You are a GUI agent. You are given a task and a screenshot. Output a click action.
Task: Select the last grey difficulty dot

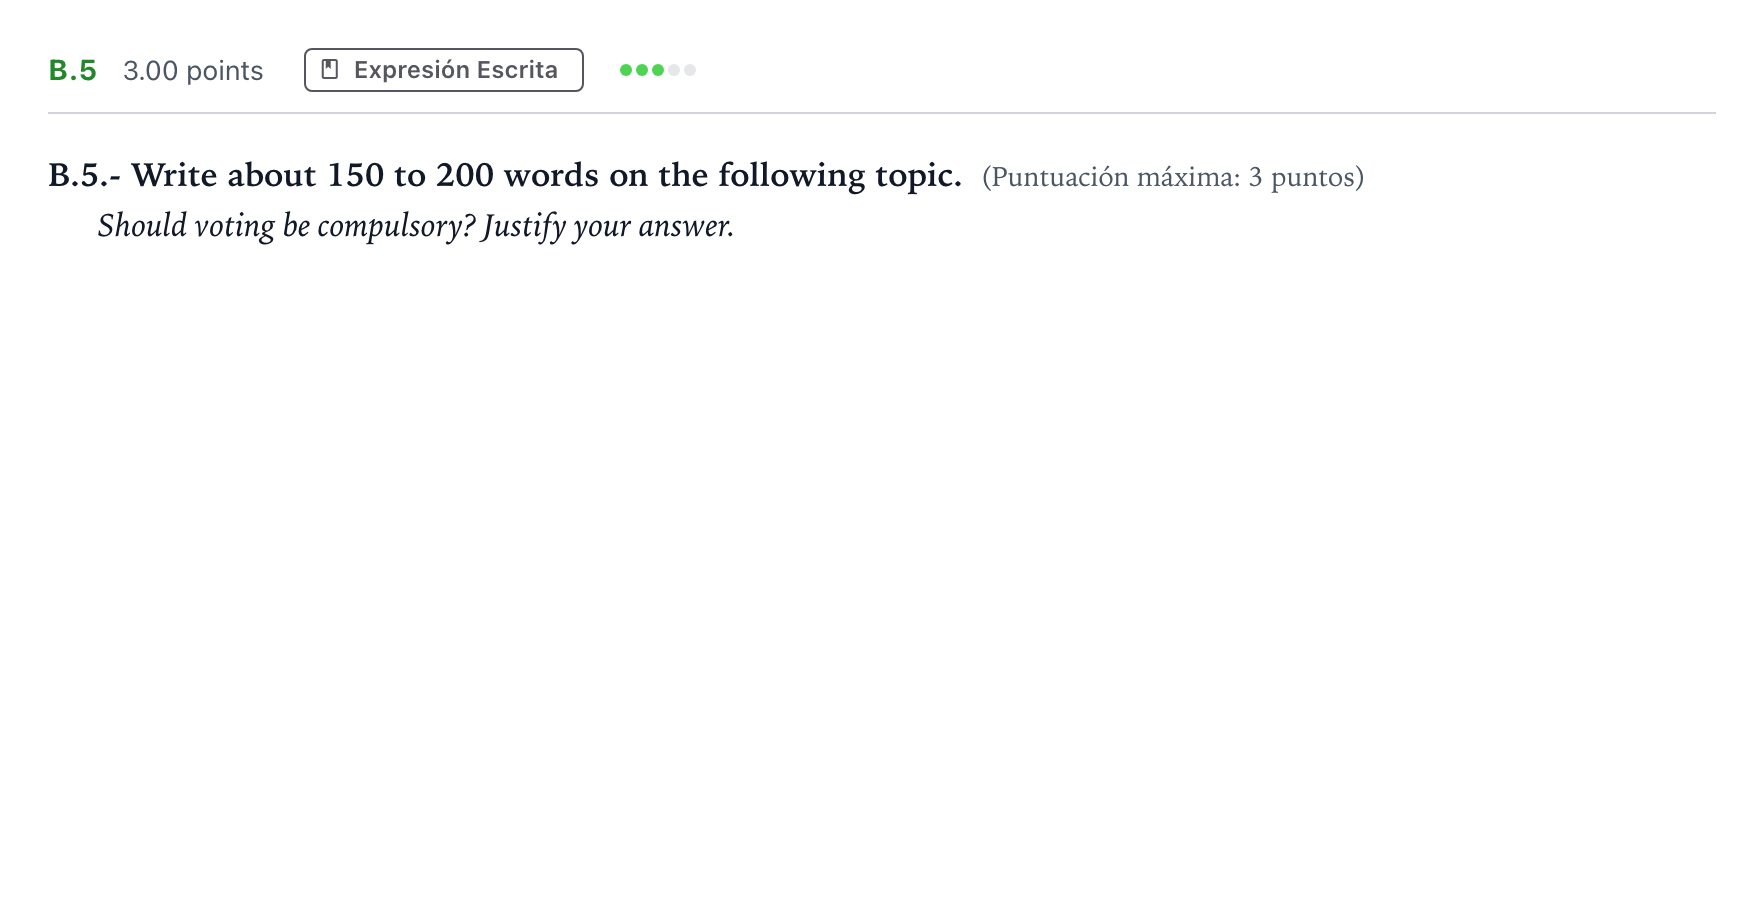690,70
